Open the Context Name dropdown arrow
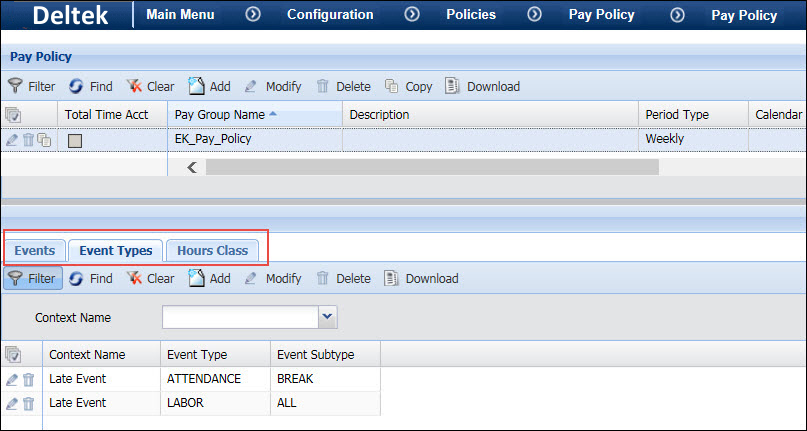 pyautogui.click(x=327, y=317)
